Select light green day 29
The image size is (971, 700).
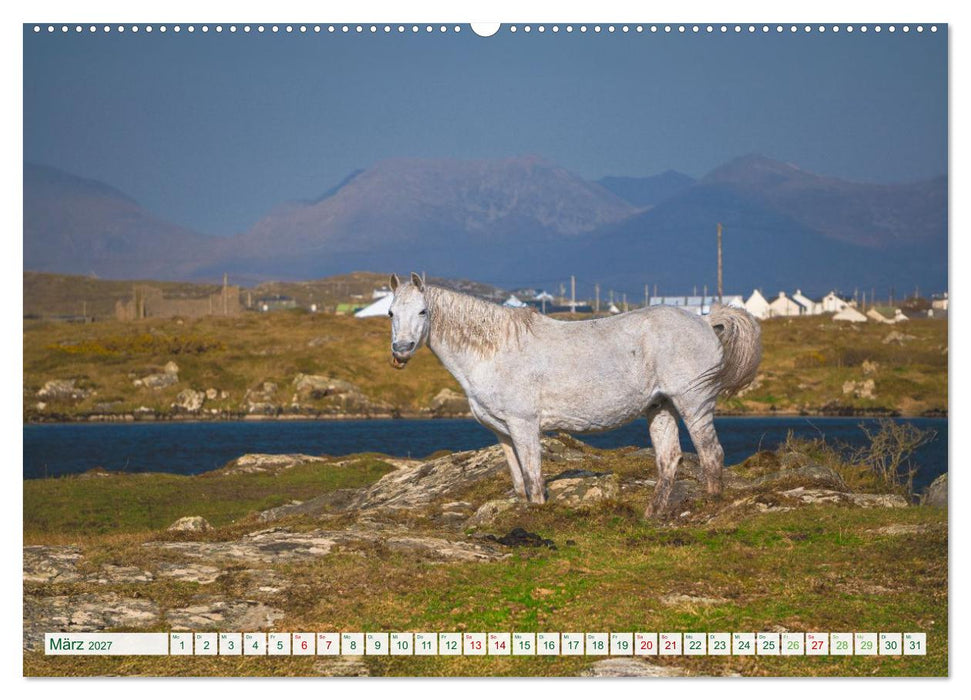[866, 644]
